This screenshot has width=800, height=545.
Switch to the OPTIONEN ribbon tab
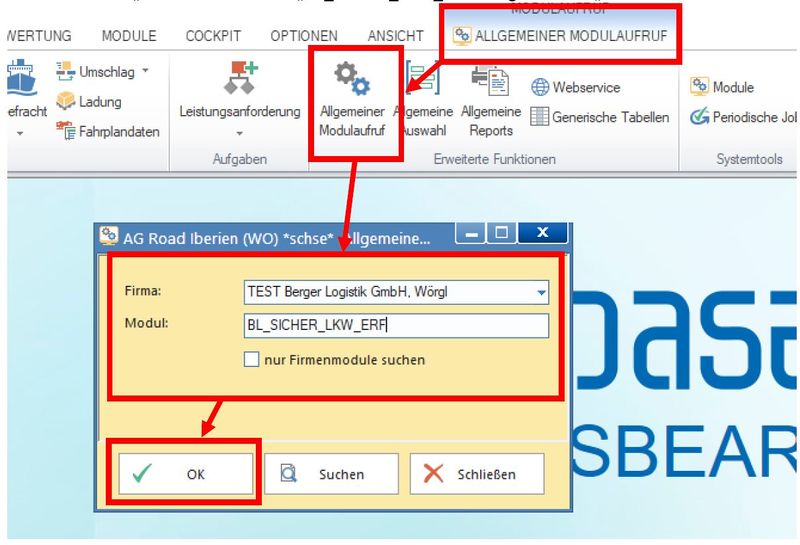tap(304, 36)
